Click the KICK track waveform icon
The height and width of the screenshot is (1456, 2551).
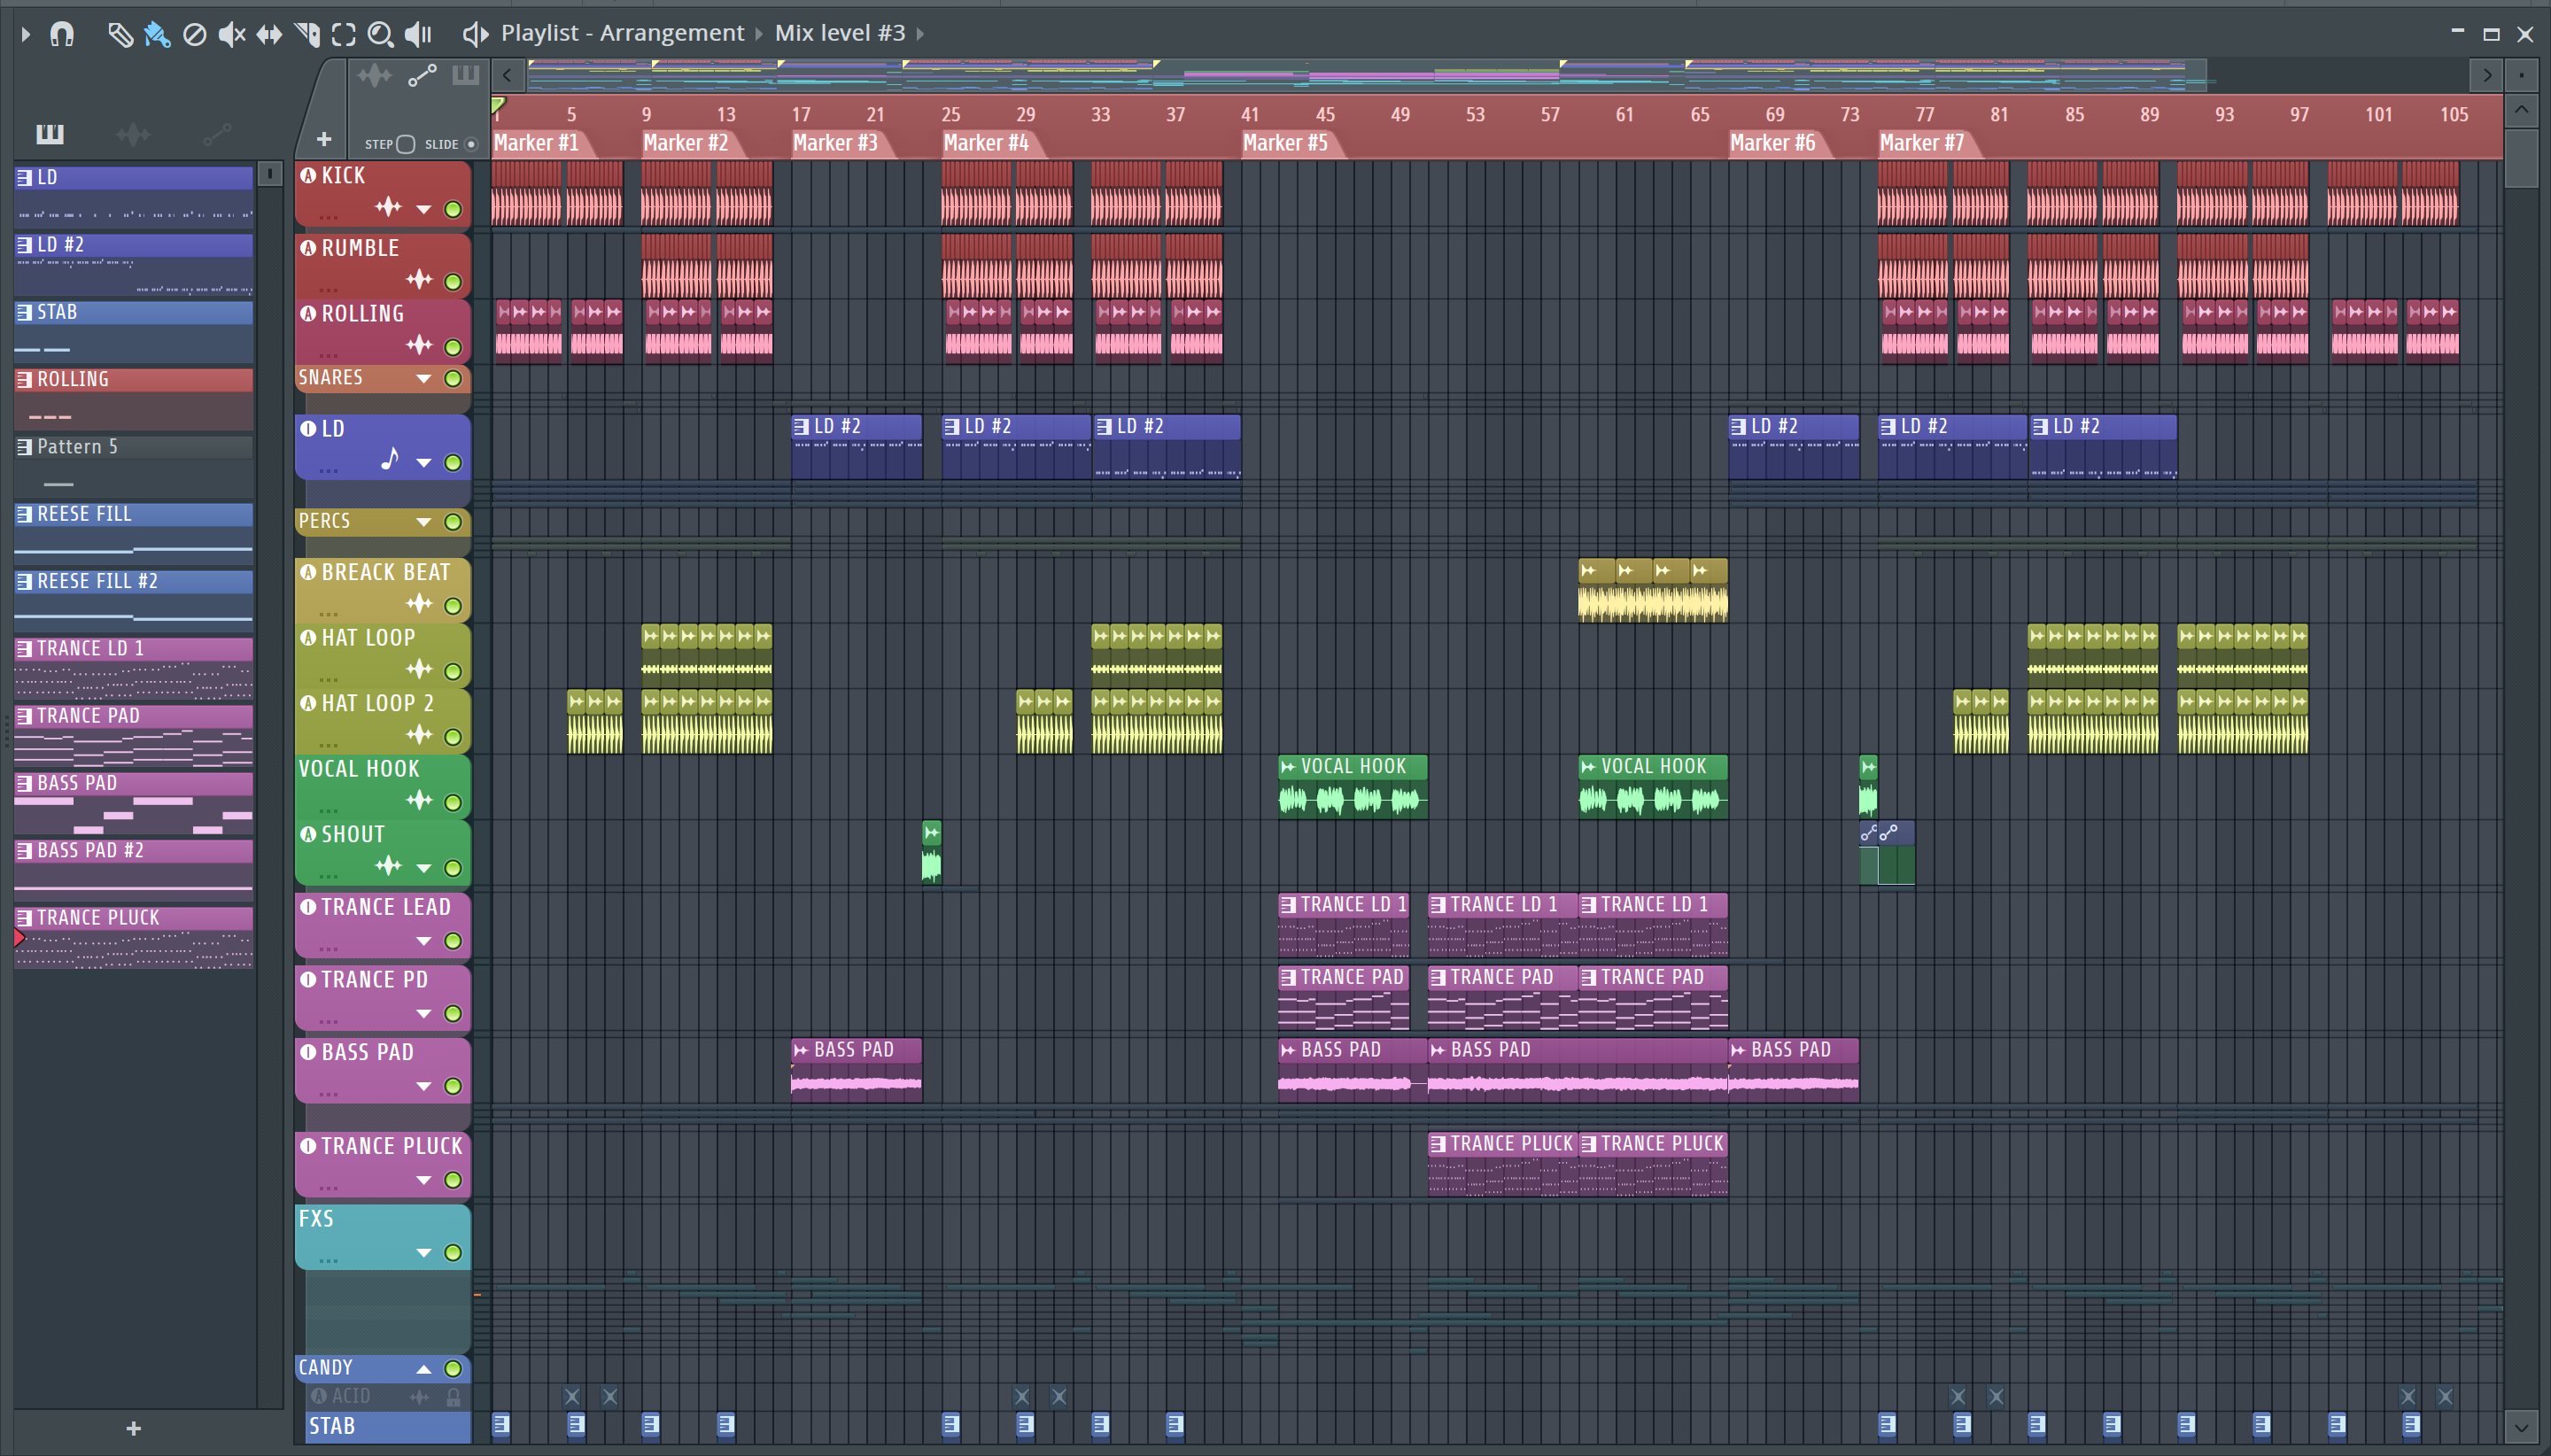(x=388, y=207)
